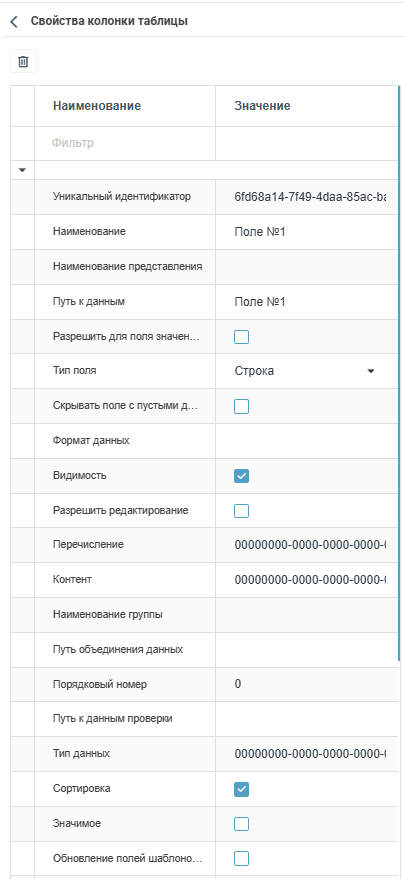Click the Перечисление row label
The image size is (404, 879).
coord(88,545)
